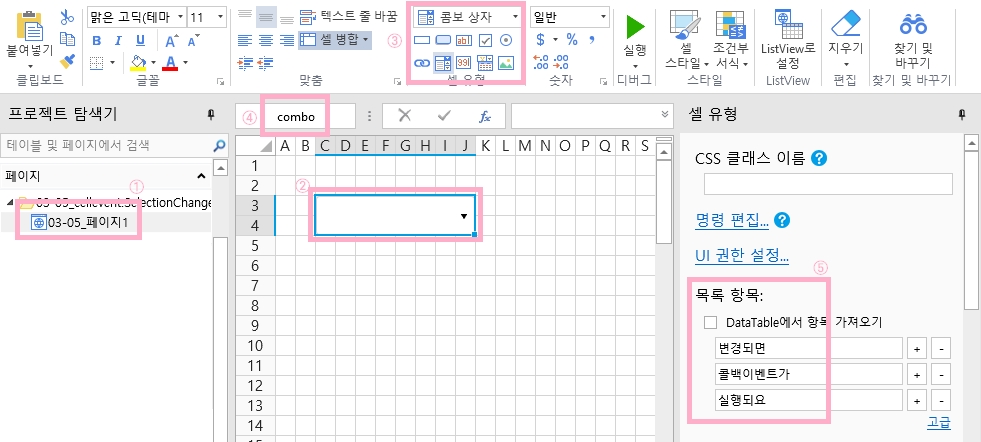Toggle bold text formatting
Viewport: 981px width, 442px height.
click(x=97, y=40)
